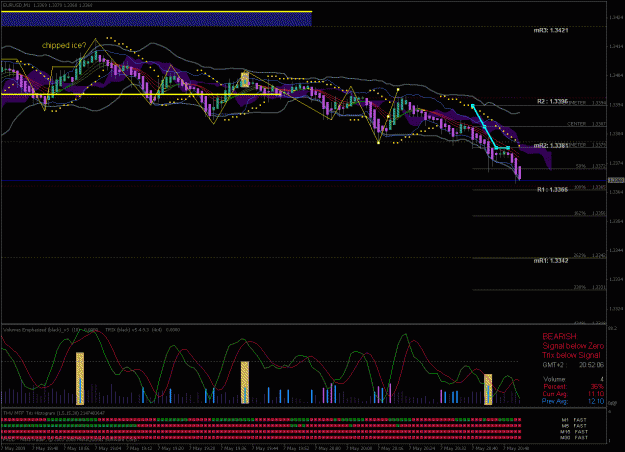Select the cyan trend line on chart
The height and width of the screenshot is (452, 625).
484,126
